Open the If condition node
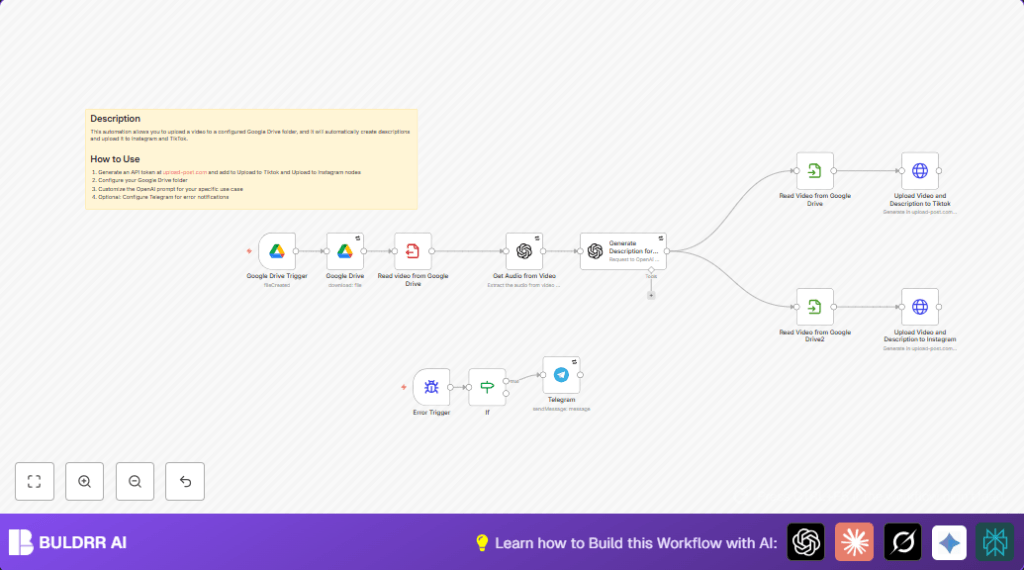 pos(487,387)
